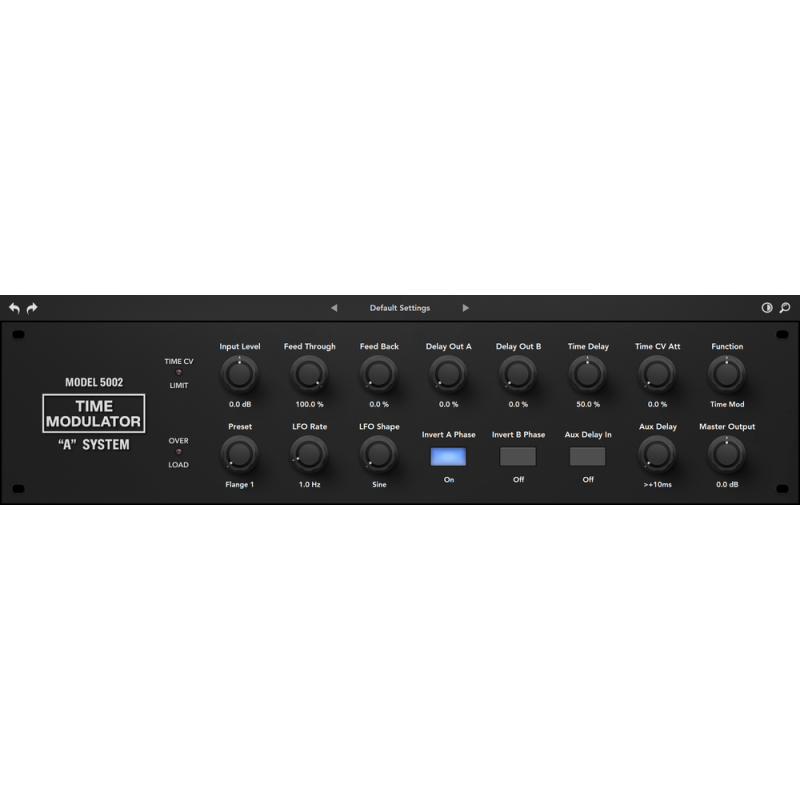
Task: Click the Default Settings preset name
Action: (400, 307)
